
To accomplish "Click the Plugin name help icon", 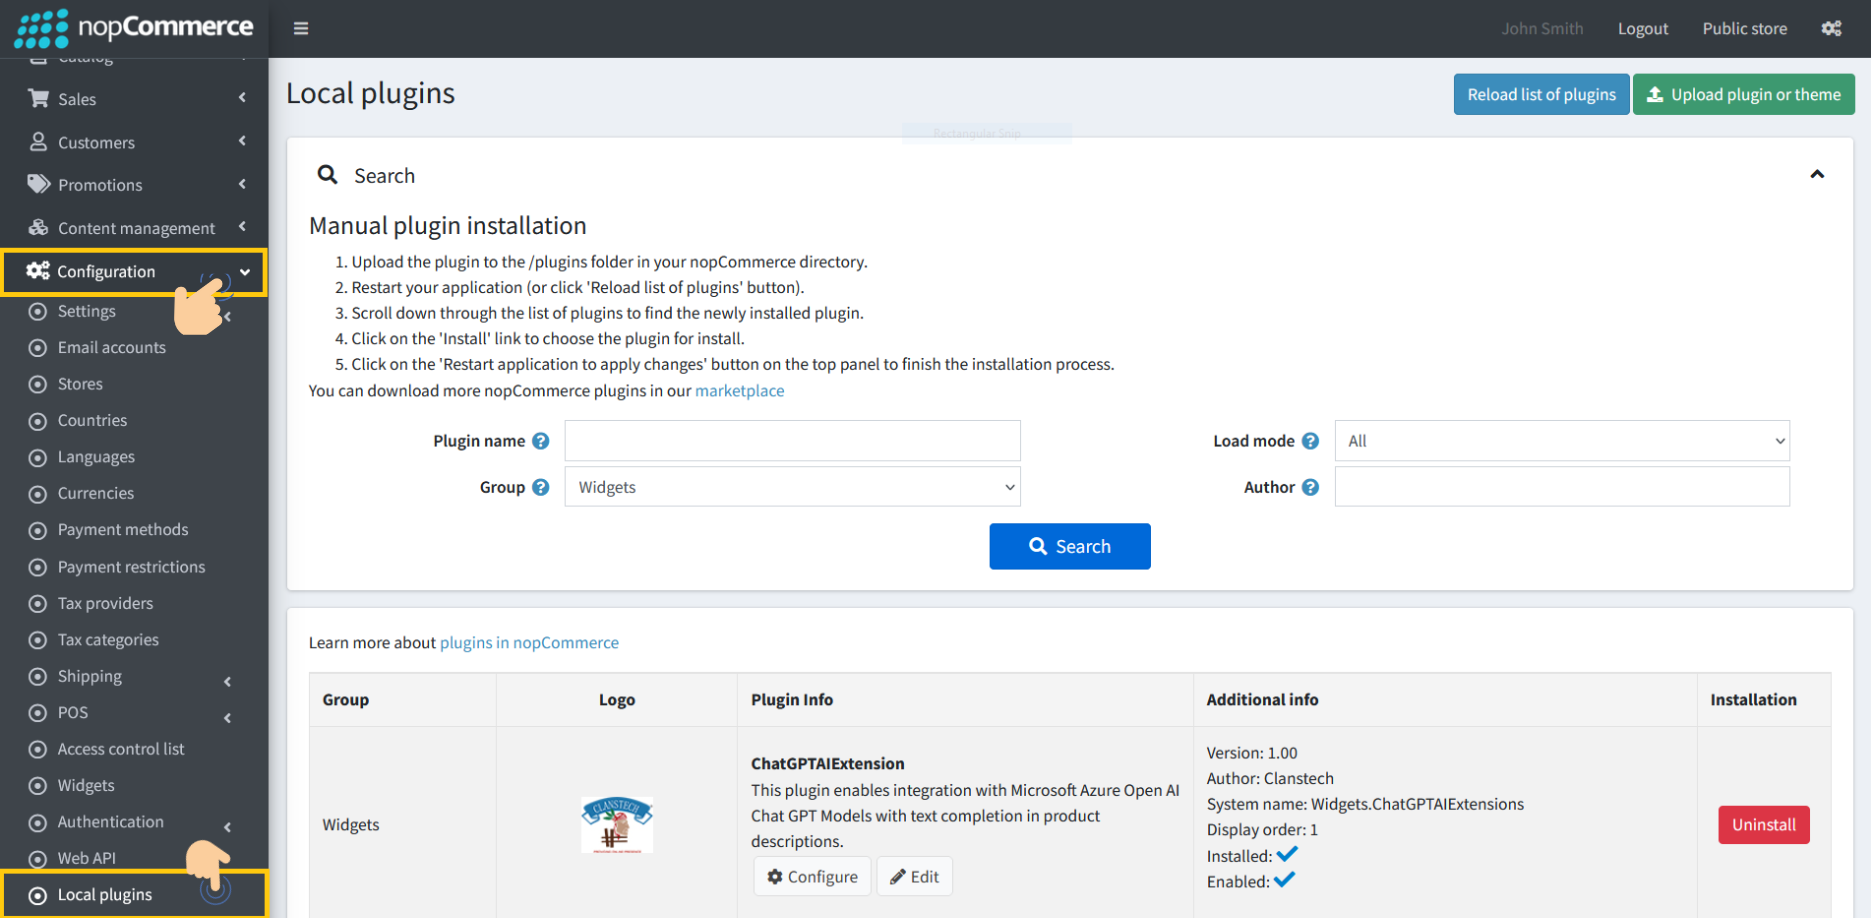I will tap(541, 441).
